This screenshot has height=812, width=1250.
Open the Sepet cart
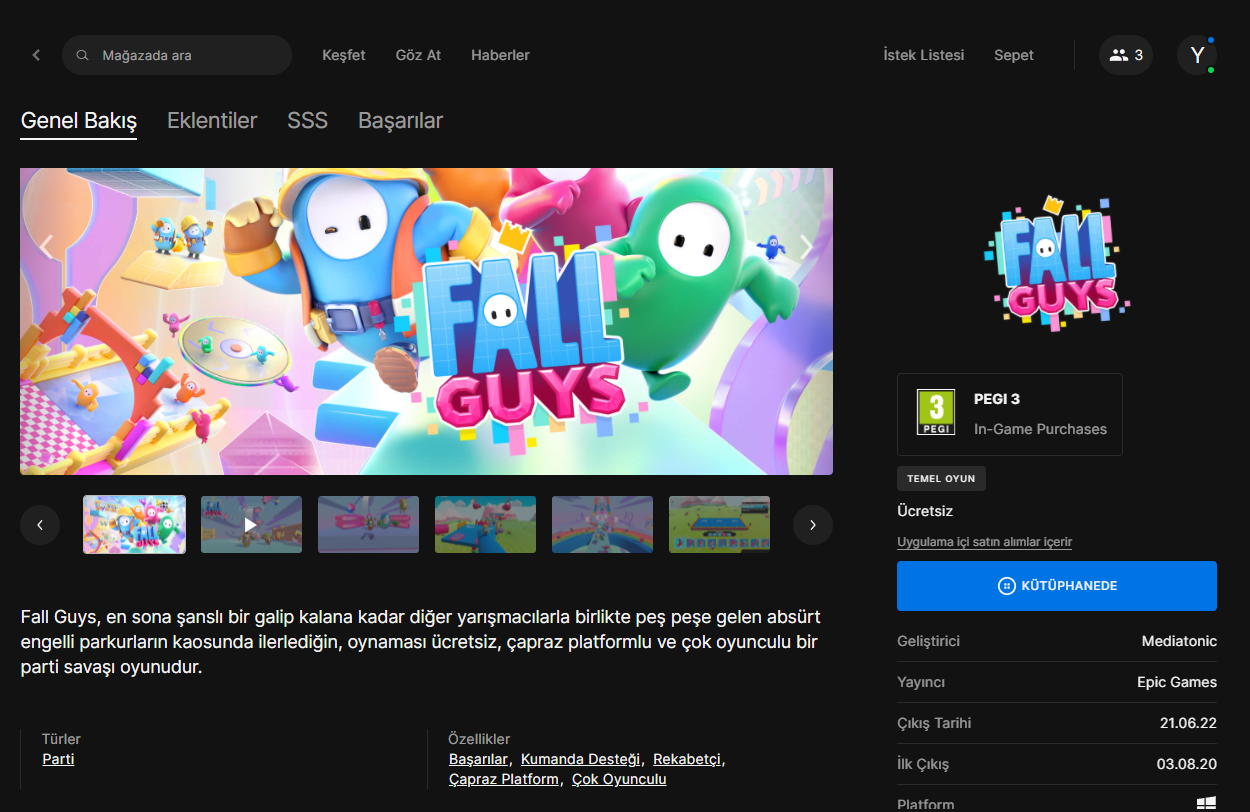1014,55
